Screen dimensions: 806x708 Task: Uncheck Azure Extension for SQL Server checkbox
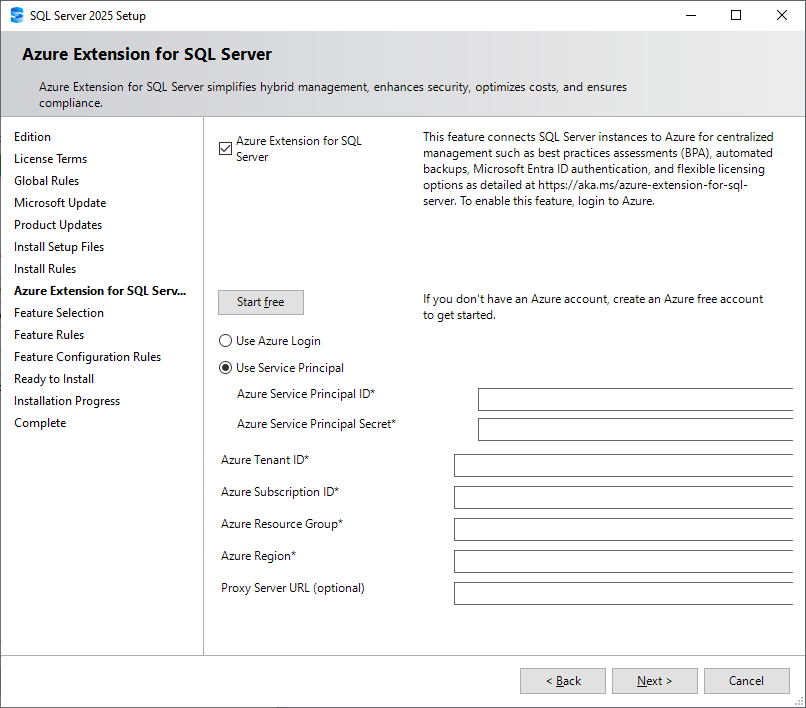pyautogui.click(x=225, y=149)
